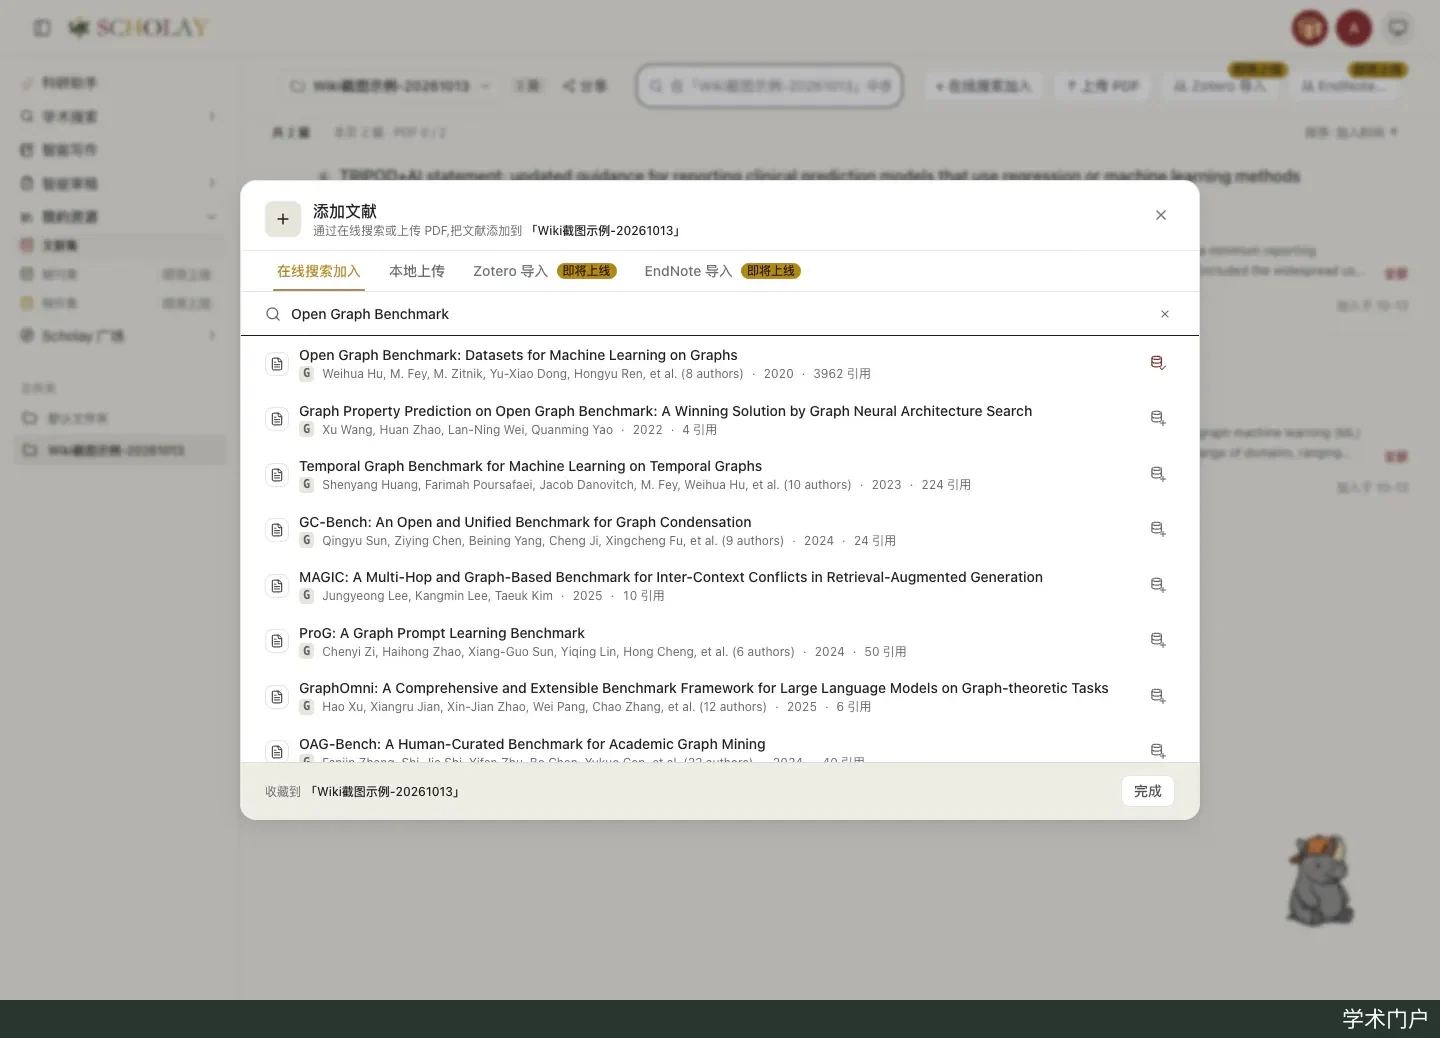Clear the search query text
This screenshot has height=1038, width=1440.
[1165, 314]
